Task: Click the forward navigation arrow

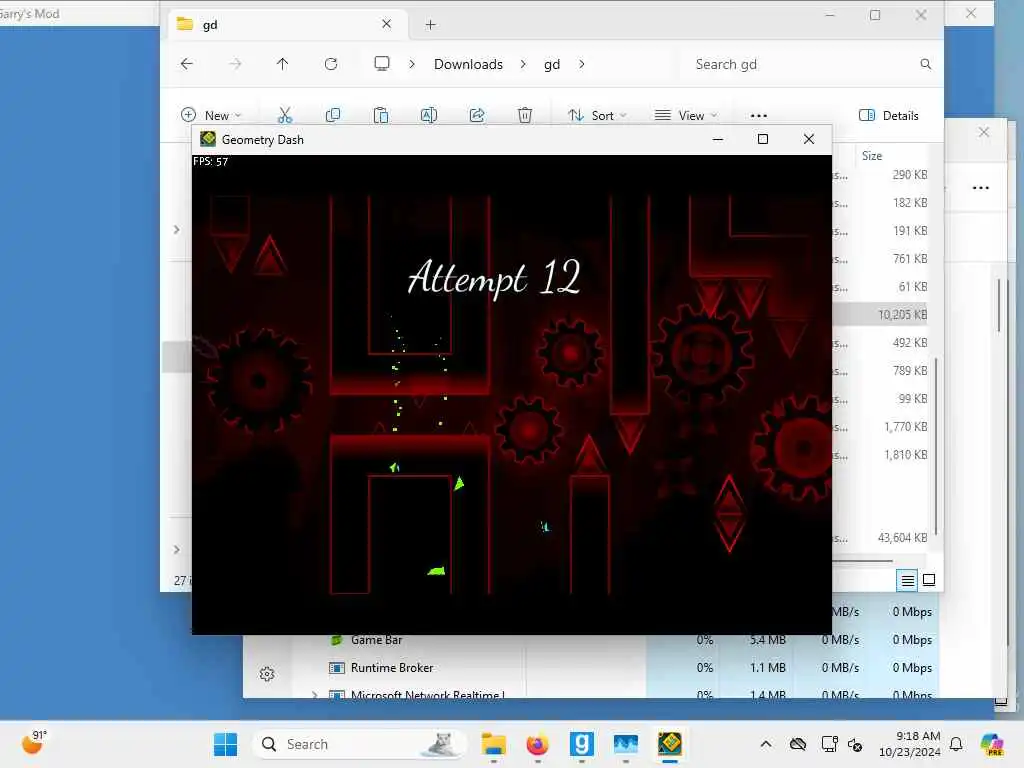Action: tap(235, 64)
